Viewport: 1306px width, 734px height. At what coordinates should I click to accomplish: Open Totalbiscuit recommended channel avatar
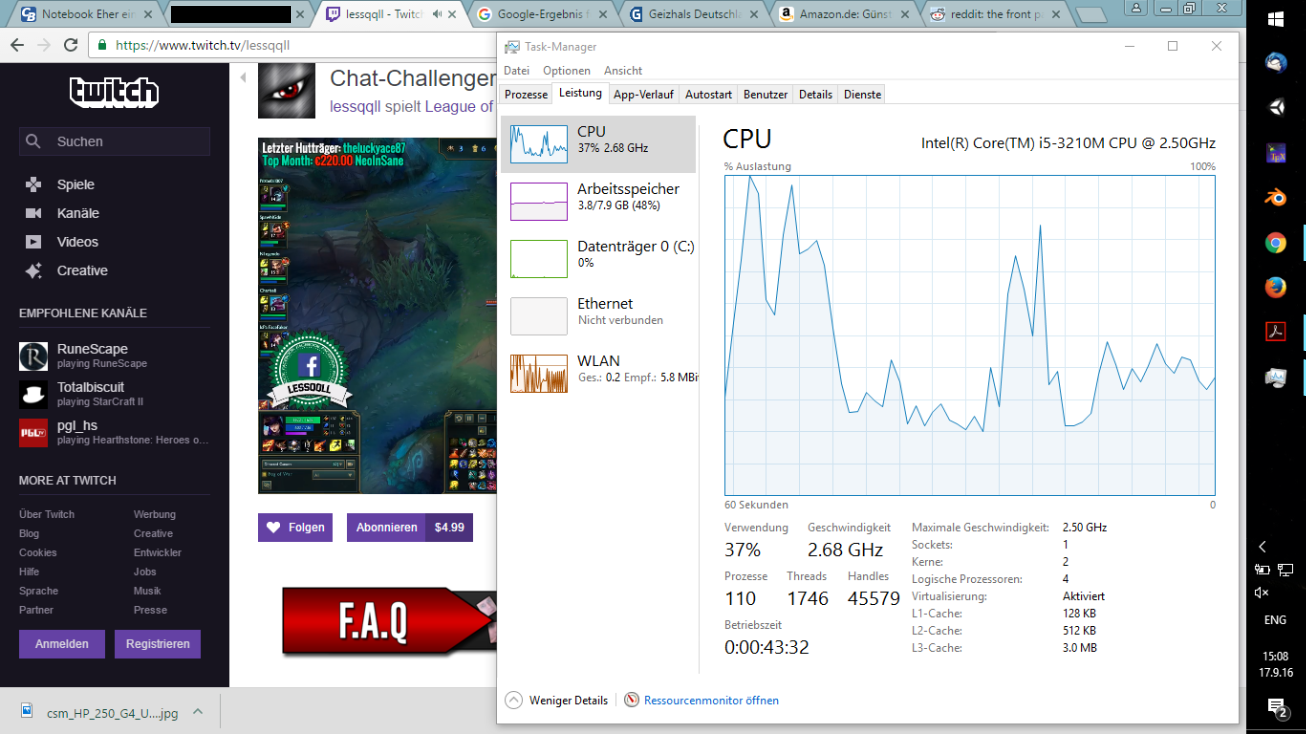pos(33,394)
